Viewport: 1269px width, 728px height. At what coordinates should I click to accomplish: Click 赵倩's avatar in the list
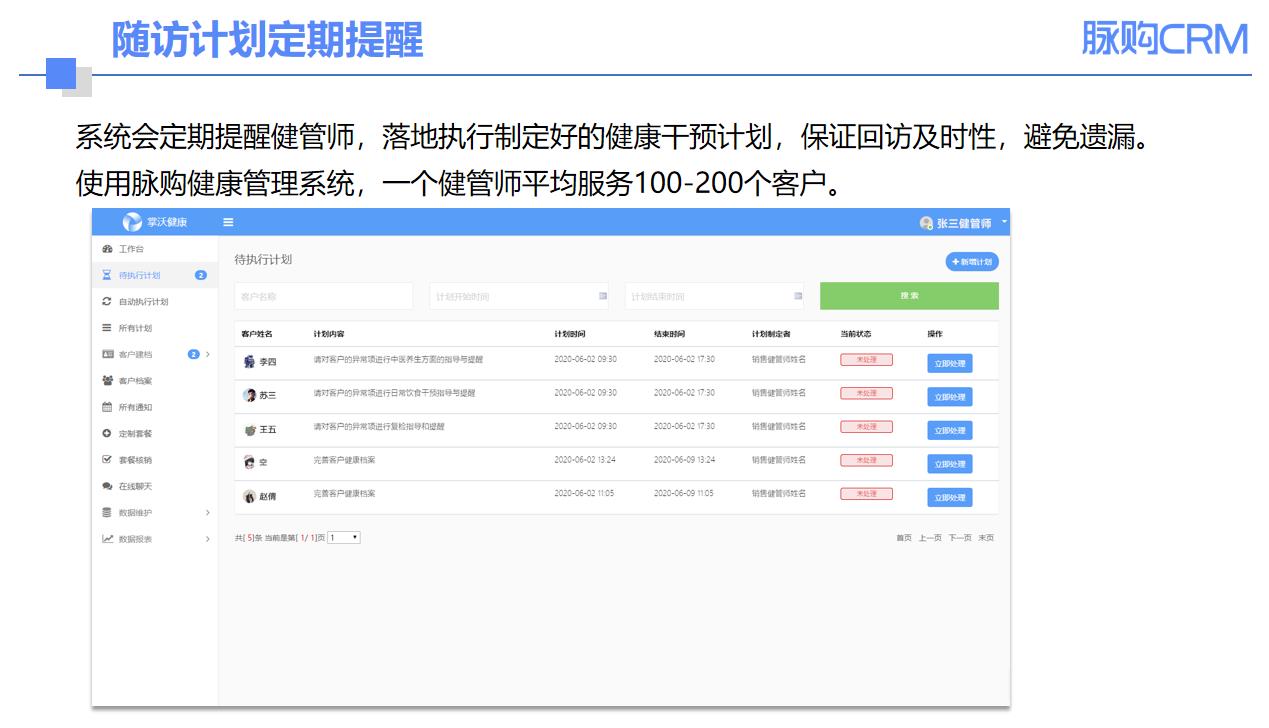click(x=249, y=496)
